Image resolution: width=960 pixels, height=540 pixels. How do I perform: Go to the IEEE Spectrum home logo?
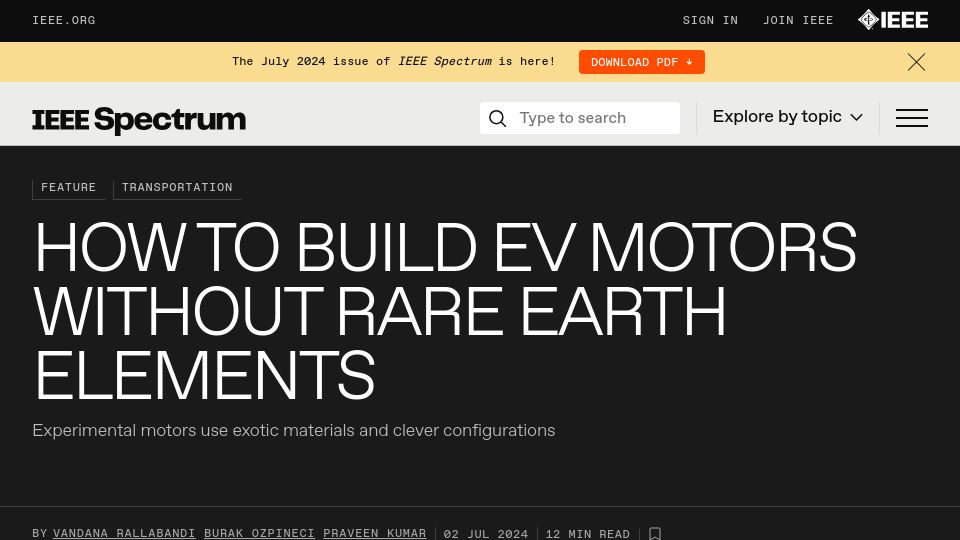(139, 119)
